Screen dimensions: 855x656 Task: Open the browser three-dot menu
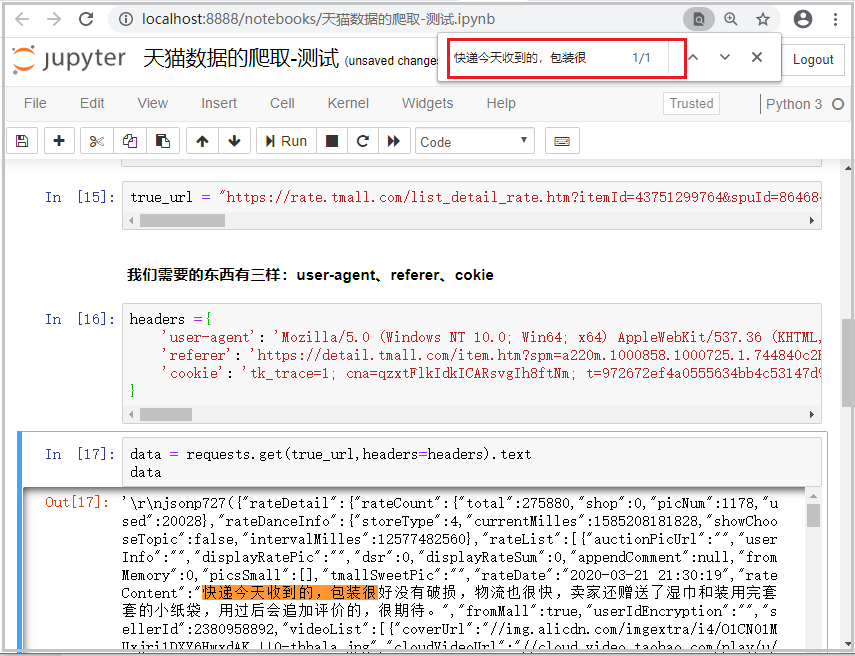coord(835,19)
